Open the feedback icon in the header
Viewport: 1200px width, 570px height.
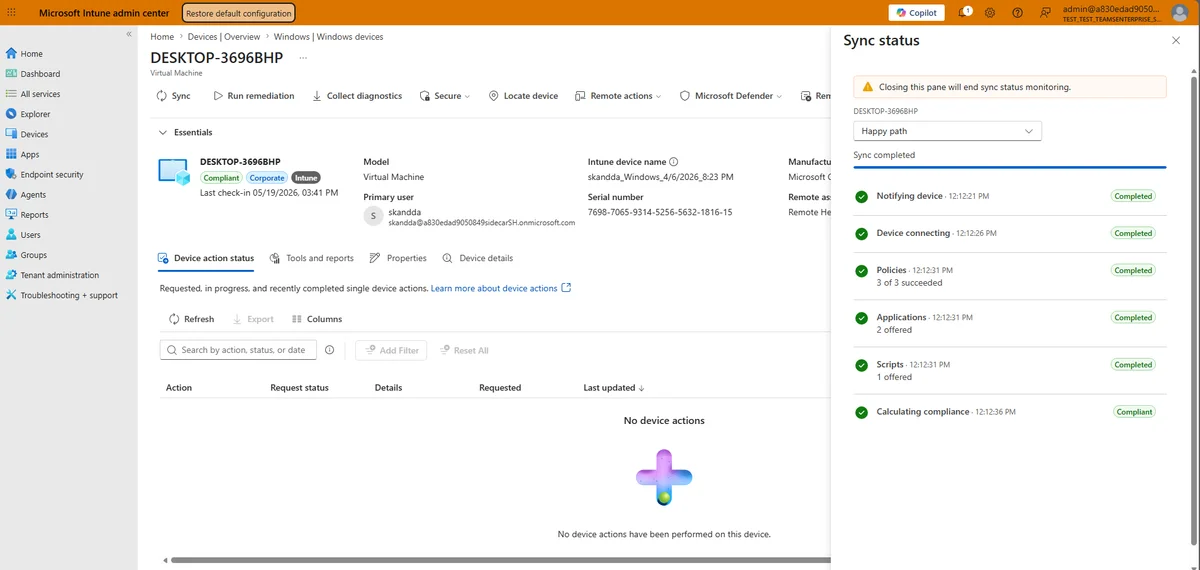1045,13
